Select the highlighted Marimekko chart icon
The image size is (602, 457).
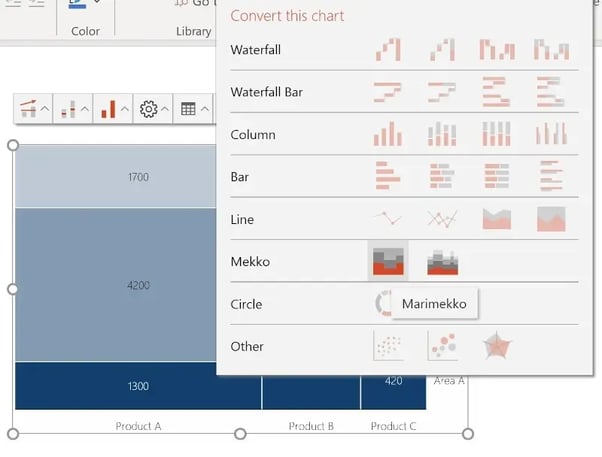[388, 261]
